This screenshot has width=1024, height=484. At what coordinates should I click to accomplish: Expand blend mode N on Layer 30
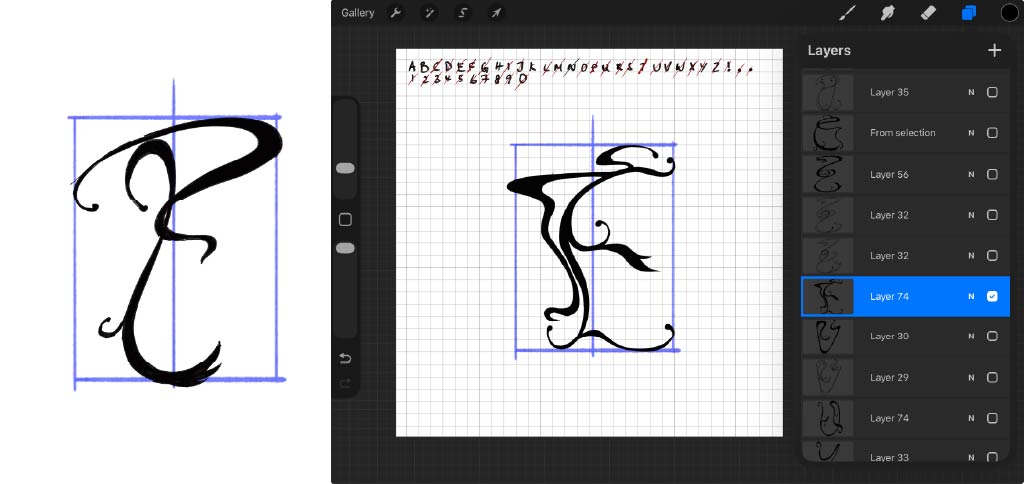pos(970,337)
